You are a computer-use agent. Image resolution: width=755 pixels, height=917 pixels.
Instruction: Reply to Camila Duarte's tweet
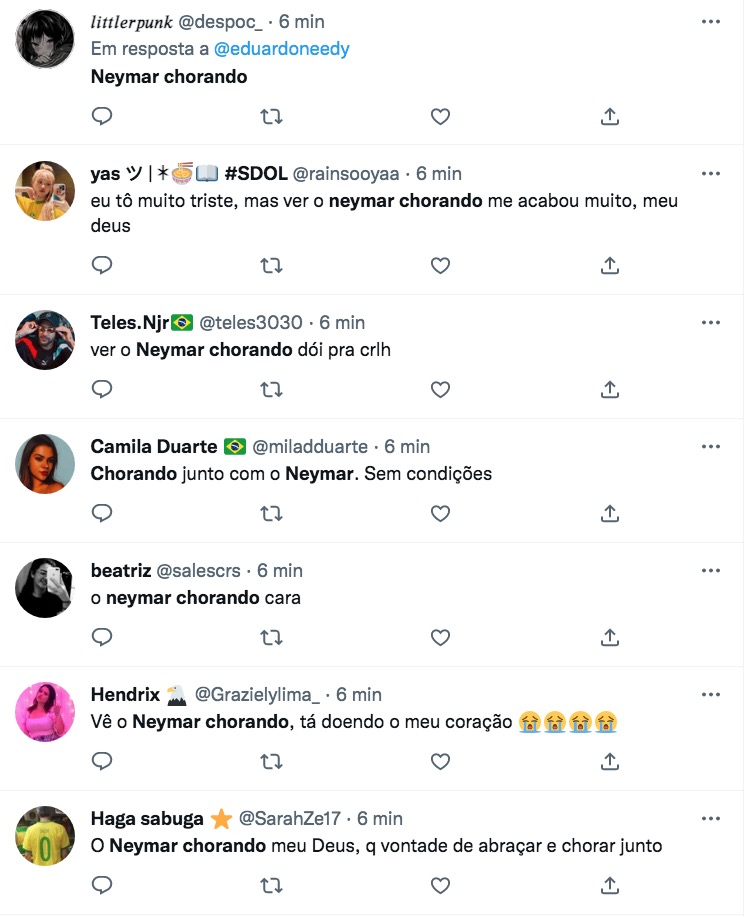pyautogui.click(x=102, y=513)
